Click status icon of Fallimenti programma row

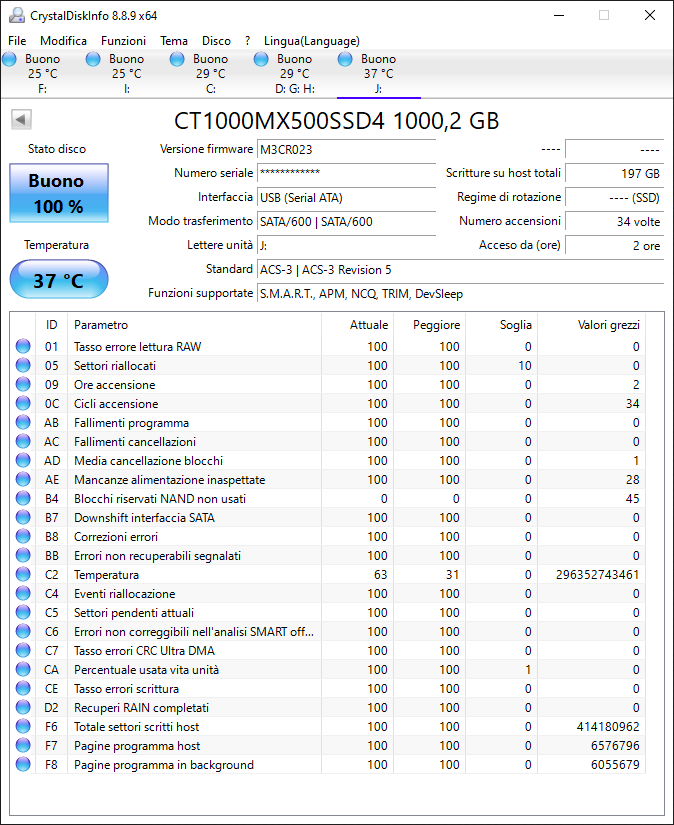coord(23,422)
